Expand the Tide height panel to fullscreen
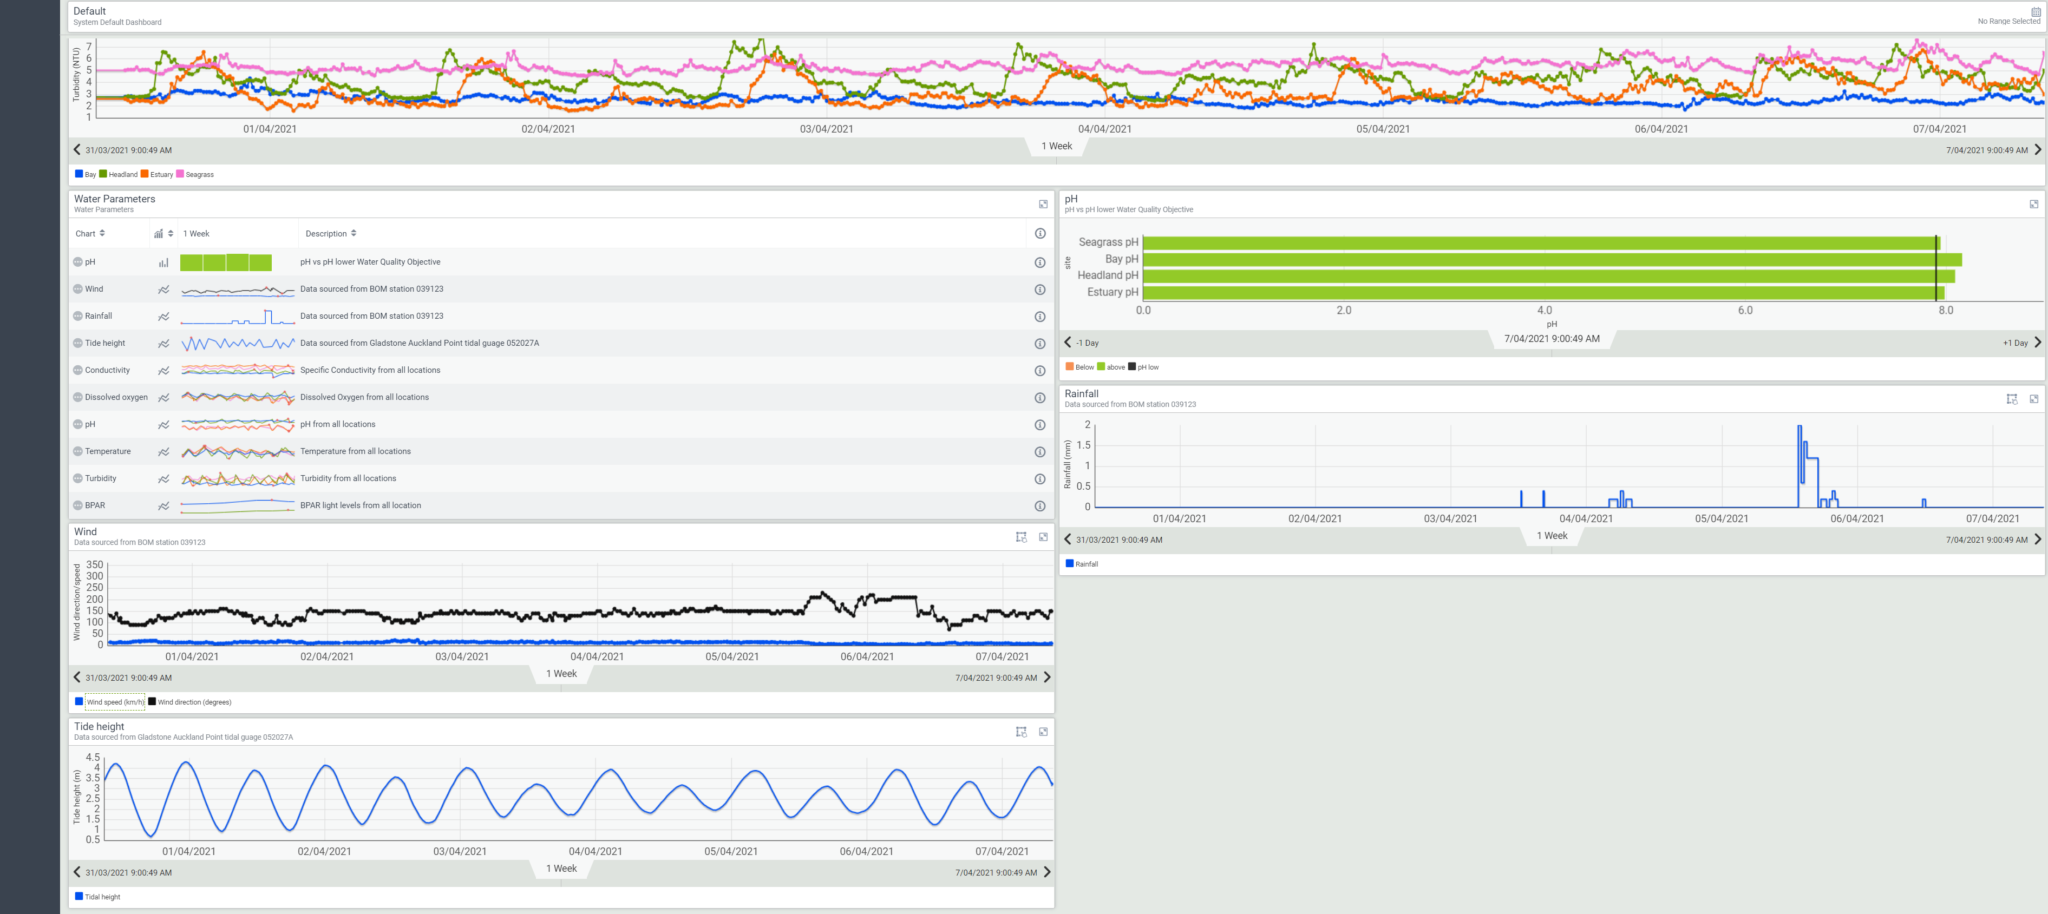 click(x=1043, y=731)
